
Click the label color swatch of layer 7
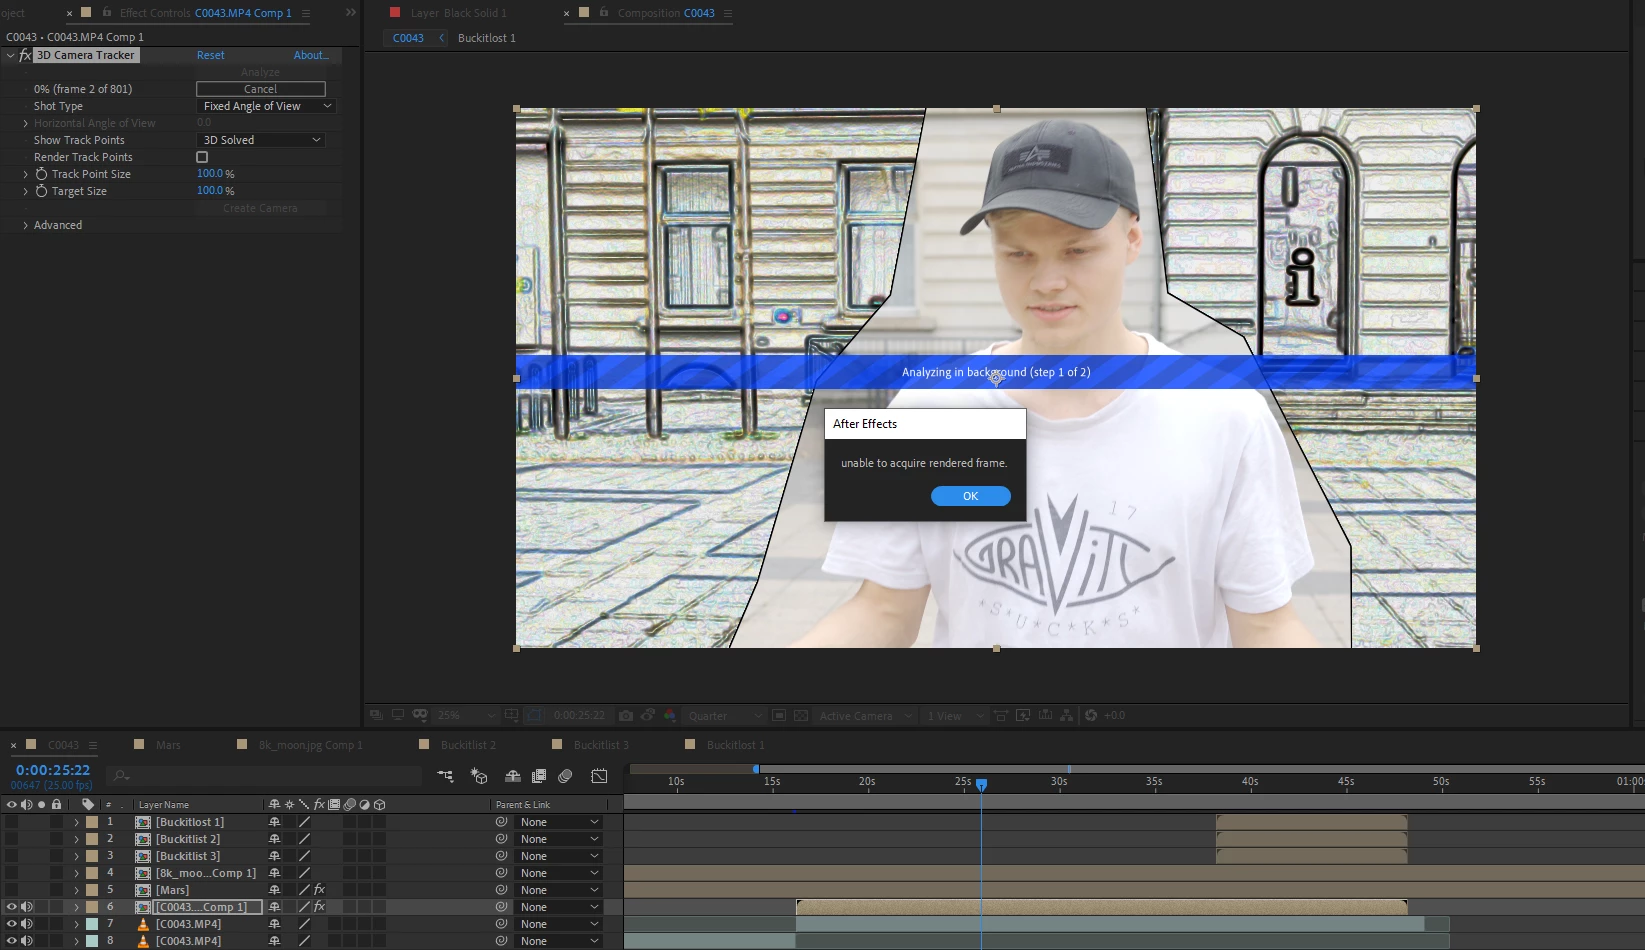coord(92,924)
